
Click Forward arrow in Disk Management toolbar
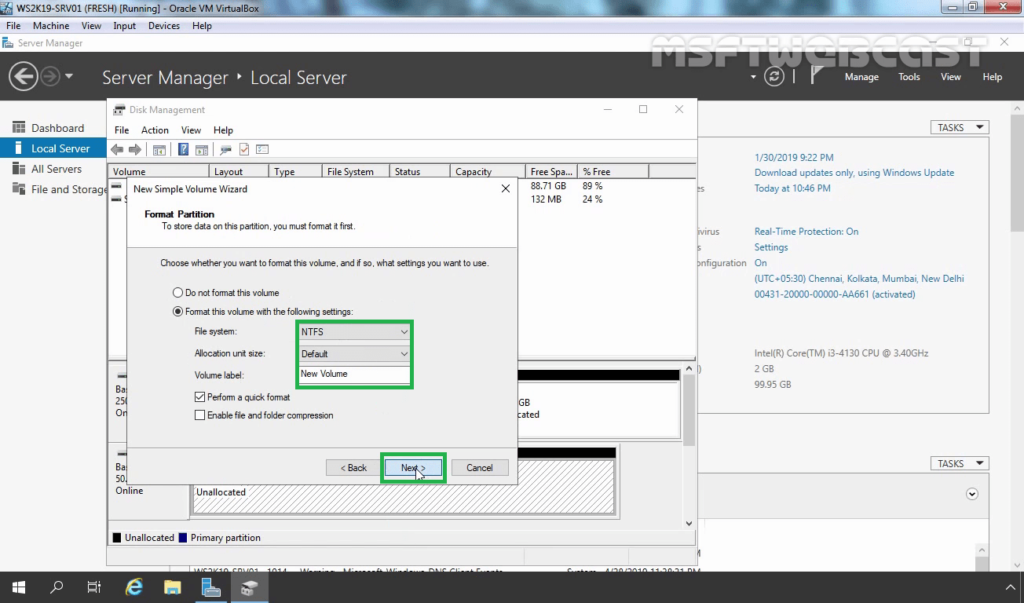point(135,150)
